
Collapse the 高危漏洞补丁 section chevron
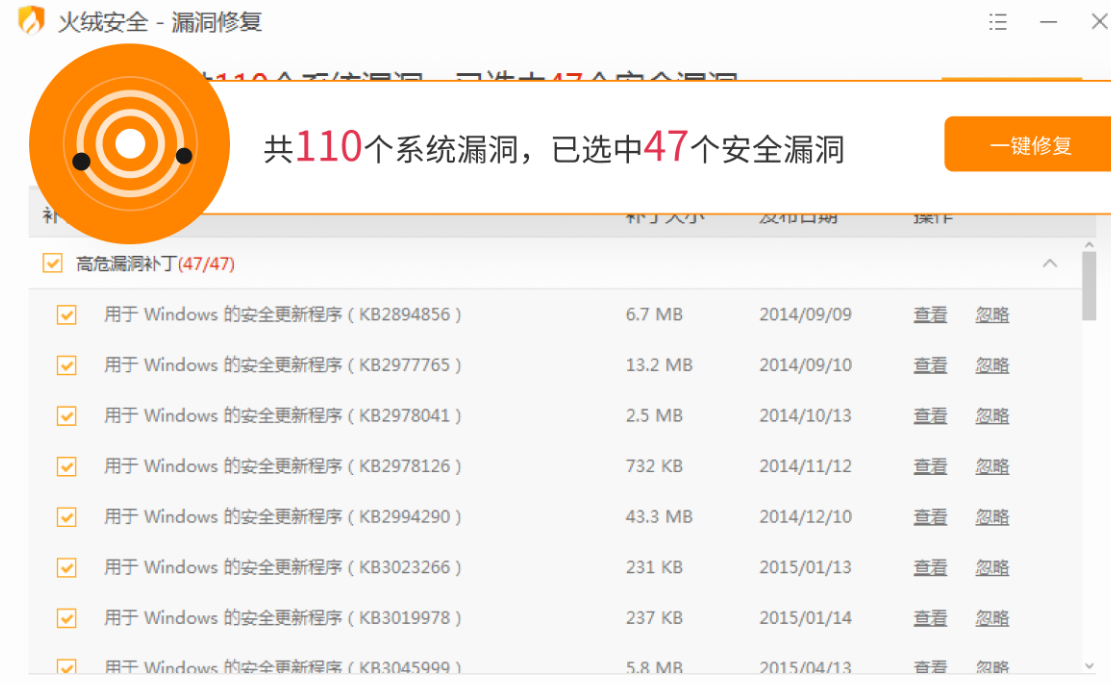tap(1050, 264)
